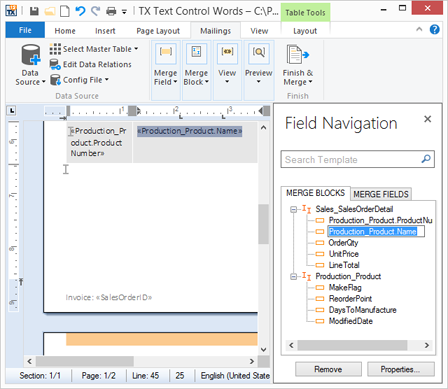Click the search magnifier icon in Field Navigation
448x389 pixels.
point(426,159)
